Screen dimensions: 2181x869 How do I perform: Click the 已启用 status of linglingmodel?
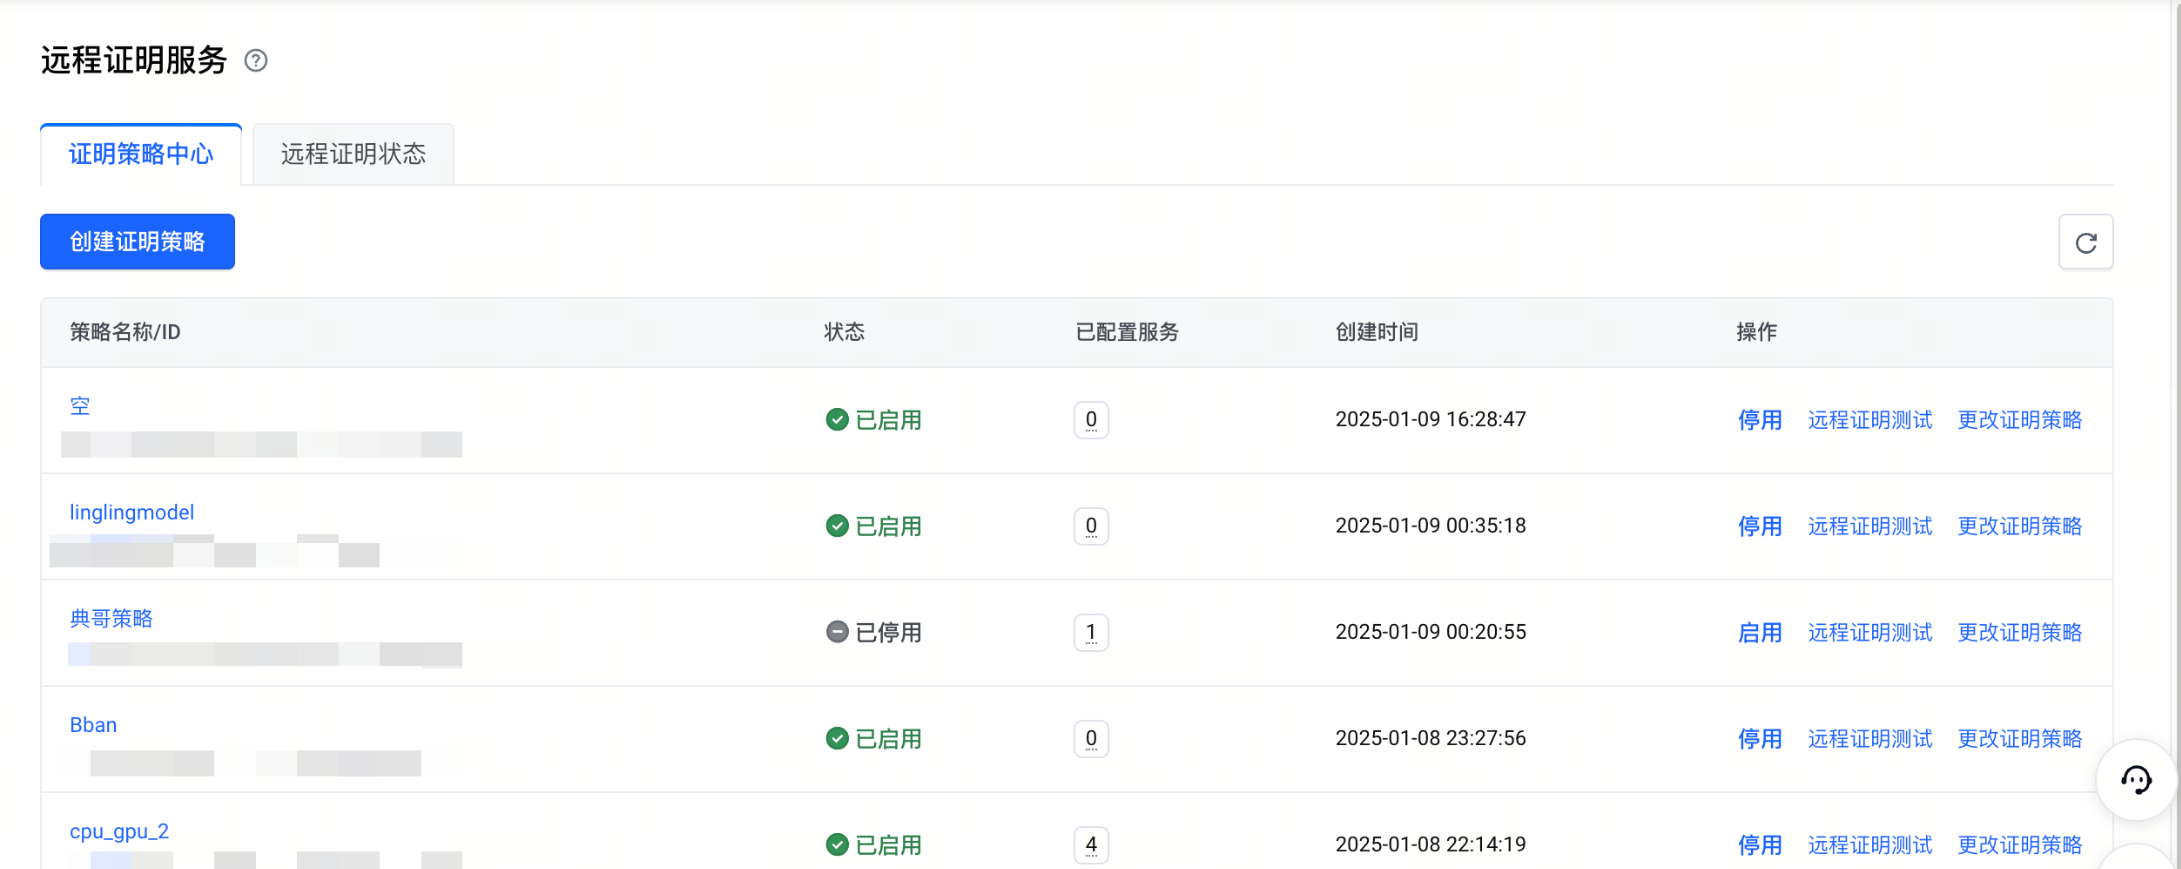[874, 526]
